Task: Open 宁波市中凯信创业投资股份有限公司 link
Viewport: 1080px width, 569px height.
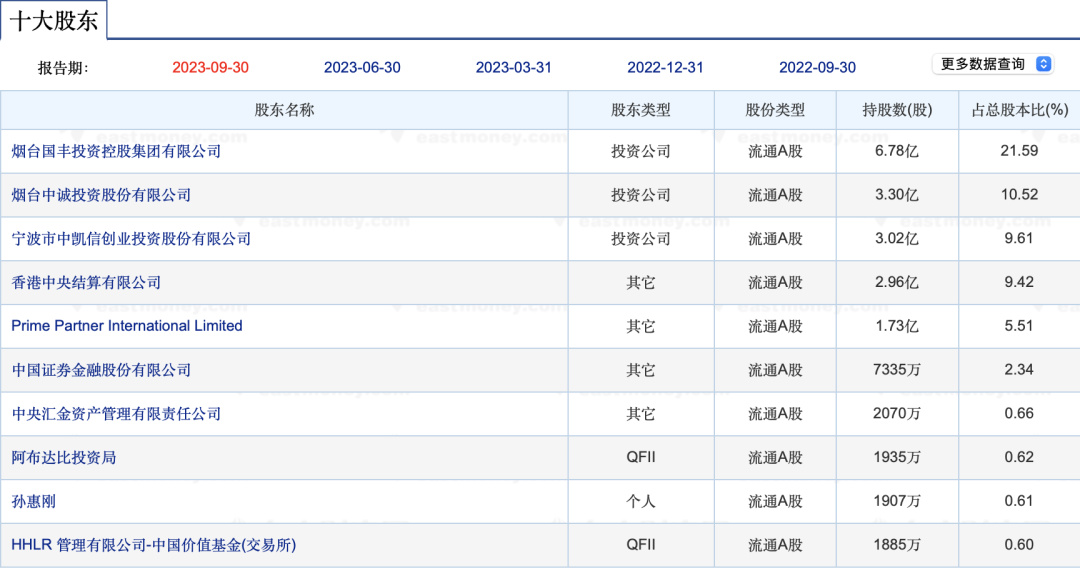Action: [131, 238]
